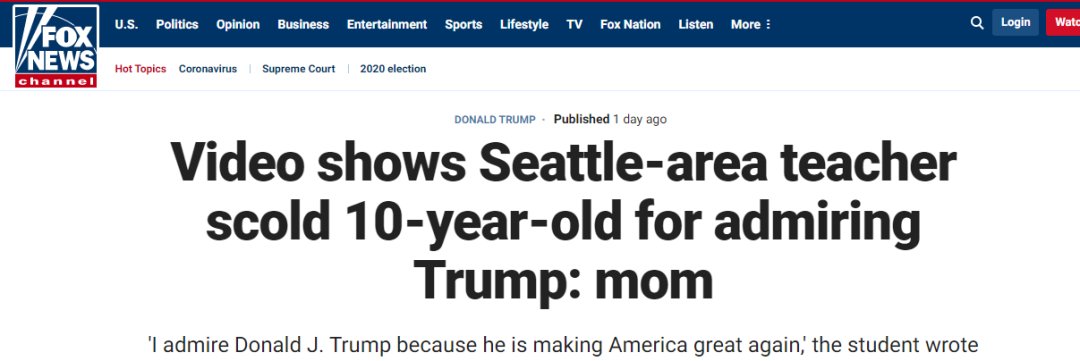Expand the More menu dots
The width and height of the screenshot is (1080, 361).
click(x=768, y=24)
